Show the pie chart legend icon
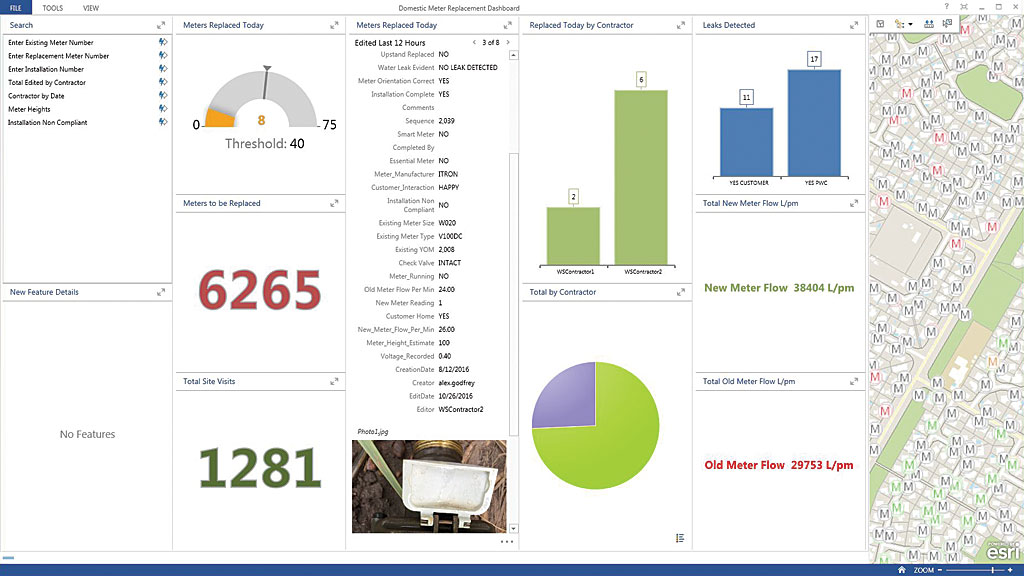1024x576 pixels. point(680,538)
